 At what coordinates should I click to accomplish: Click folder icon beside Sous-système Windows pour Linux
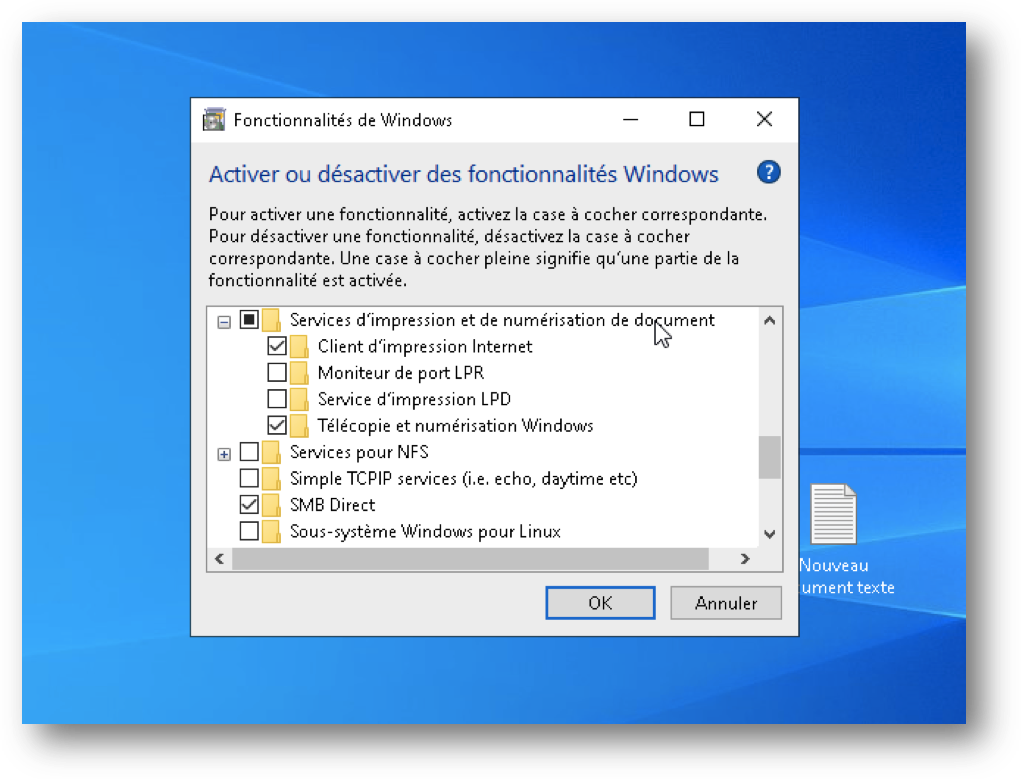(271, 531)
